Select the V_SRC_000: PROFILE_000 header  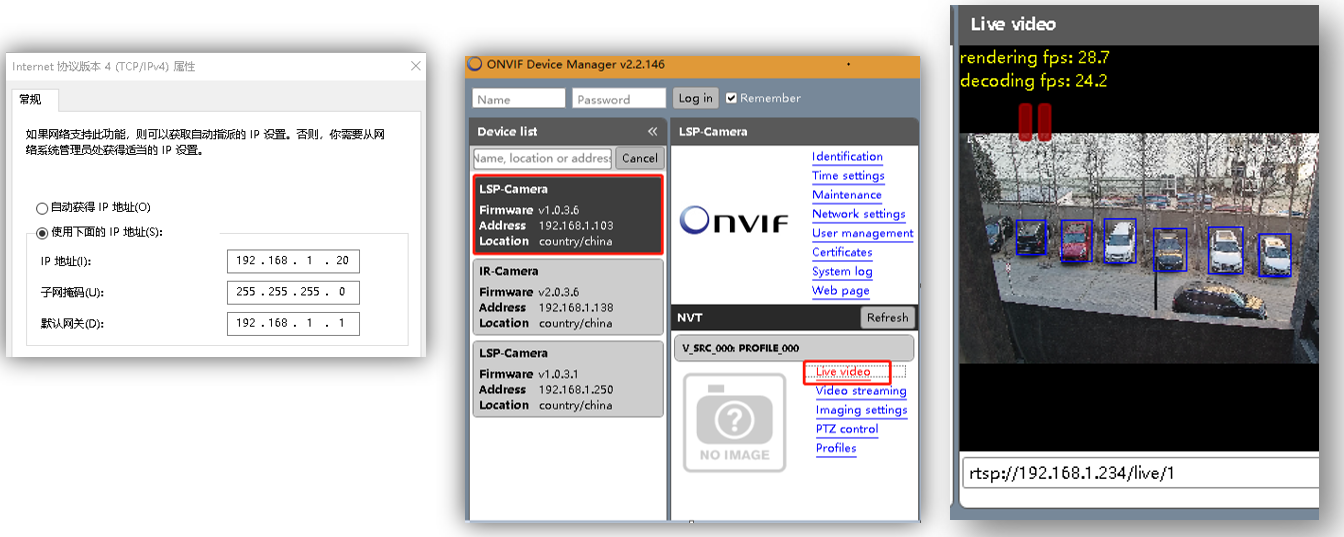click(794, 348)
